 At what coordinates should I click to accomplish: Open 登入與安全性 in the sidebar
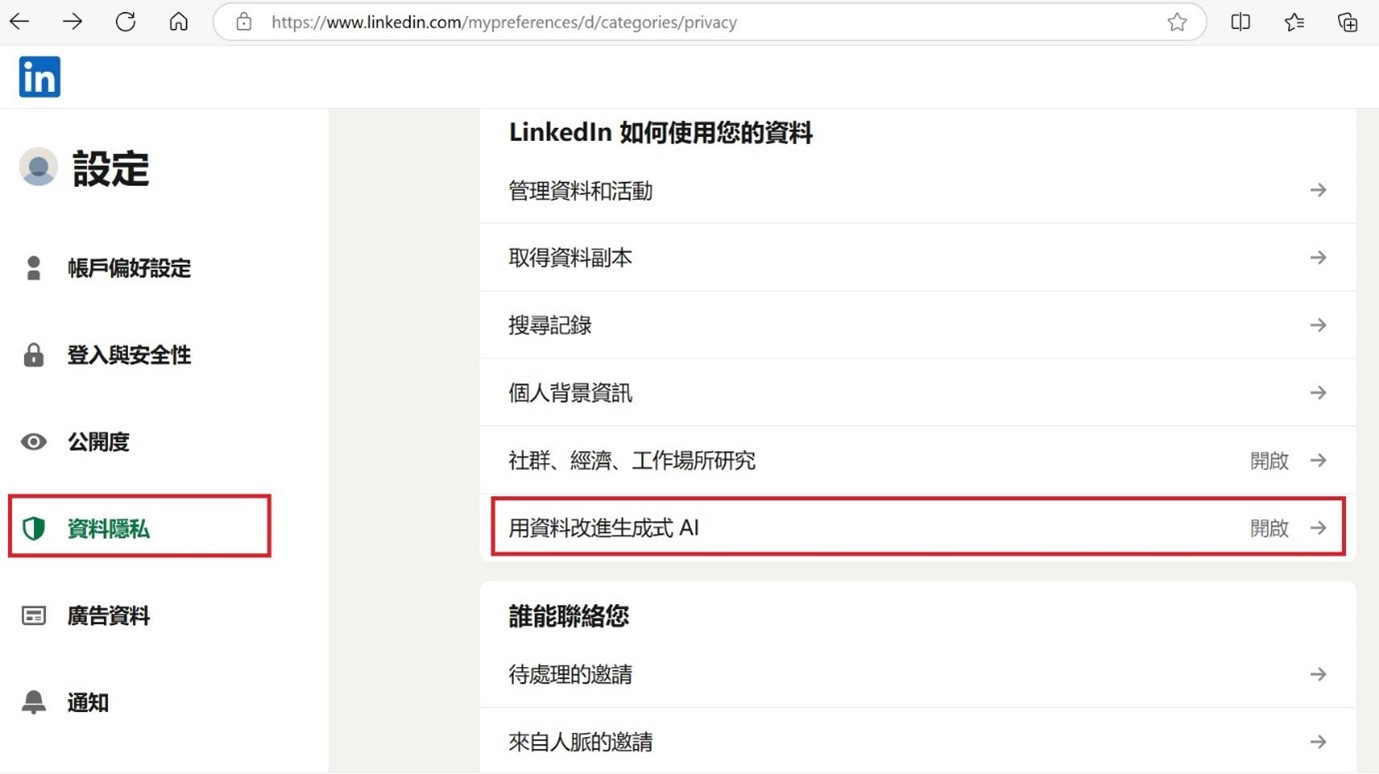(129, 355)
